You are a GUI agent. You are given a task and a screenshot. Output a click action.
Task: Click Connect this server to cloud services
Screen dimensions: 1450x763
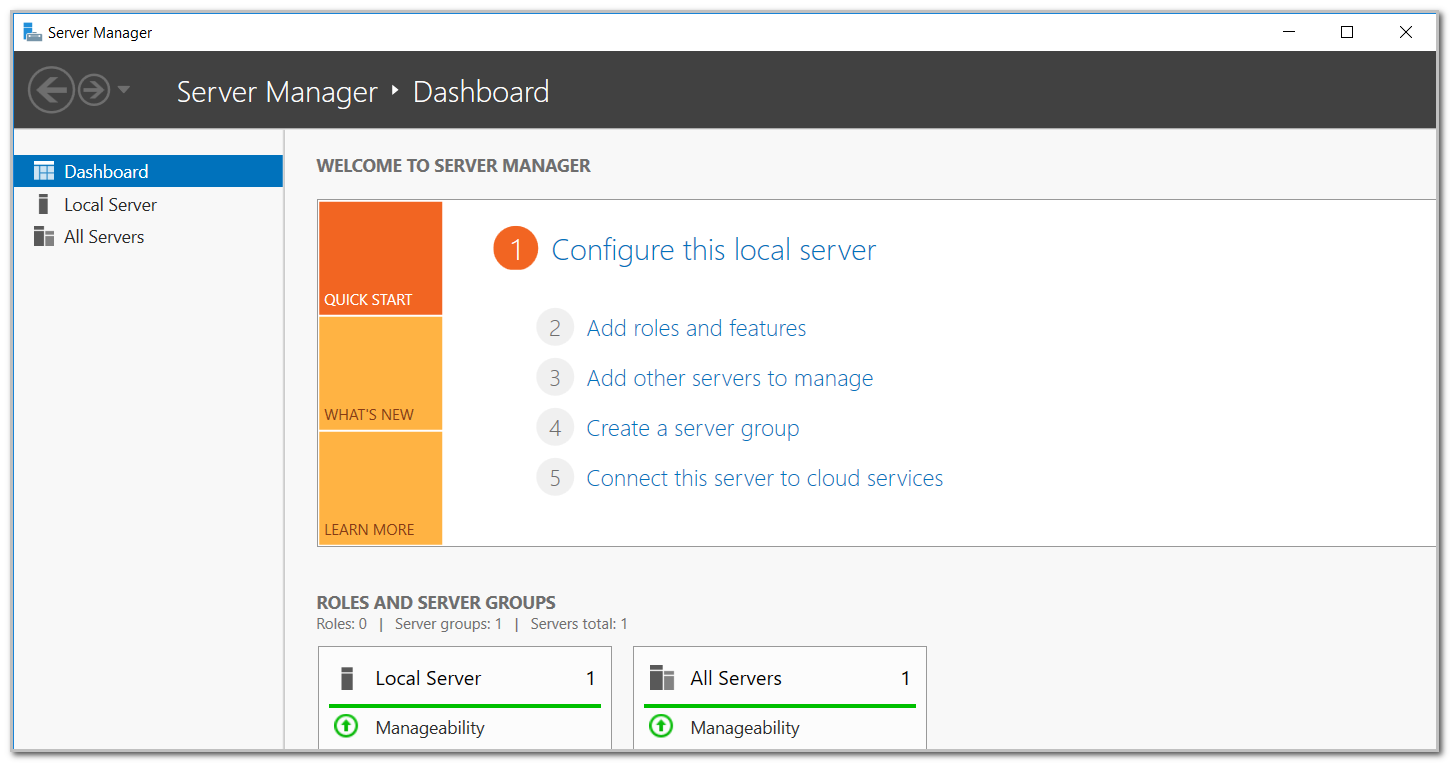coord(764,477)
